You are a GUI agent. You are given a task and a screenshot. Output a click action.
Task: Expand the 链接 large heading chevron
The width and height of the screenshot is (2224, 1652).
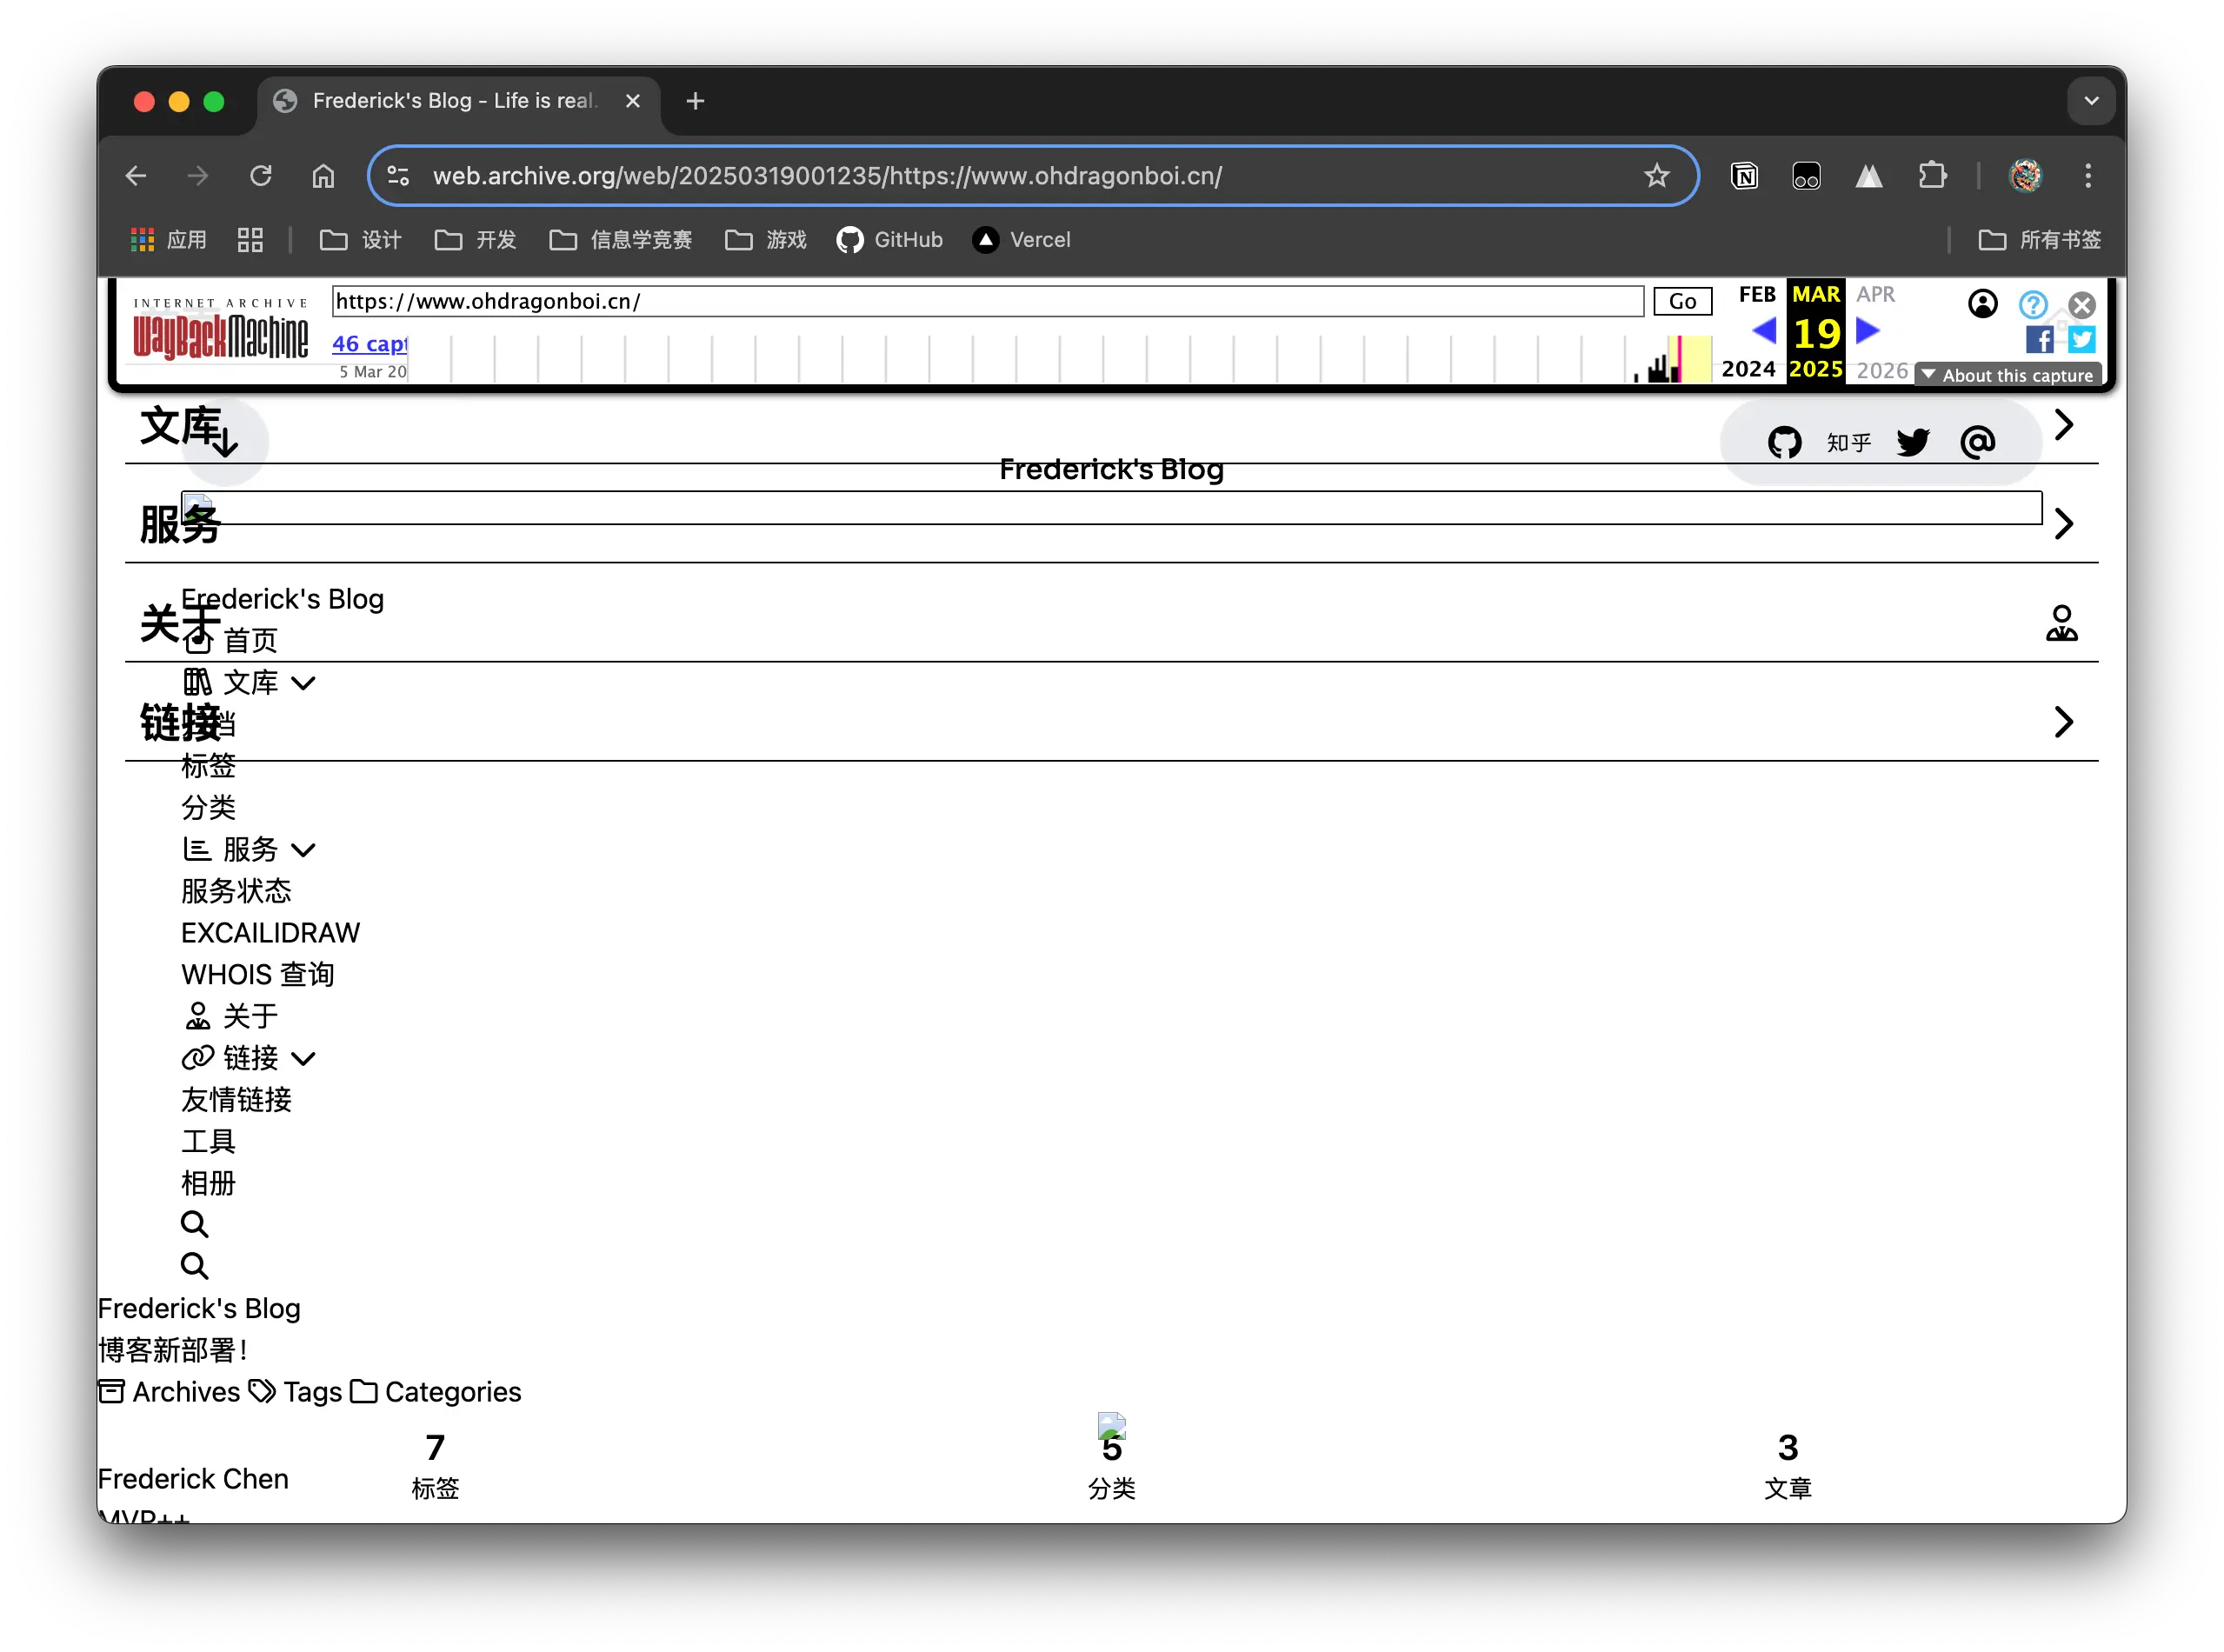2063,722
